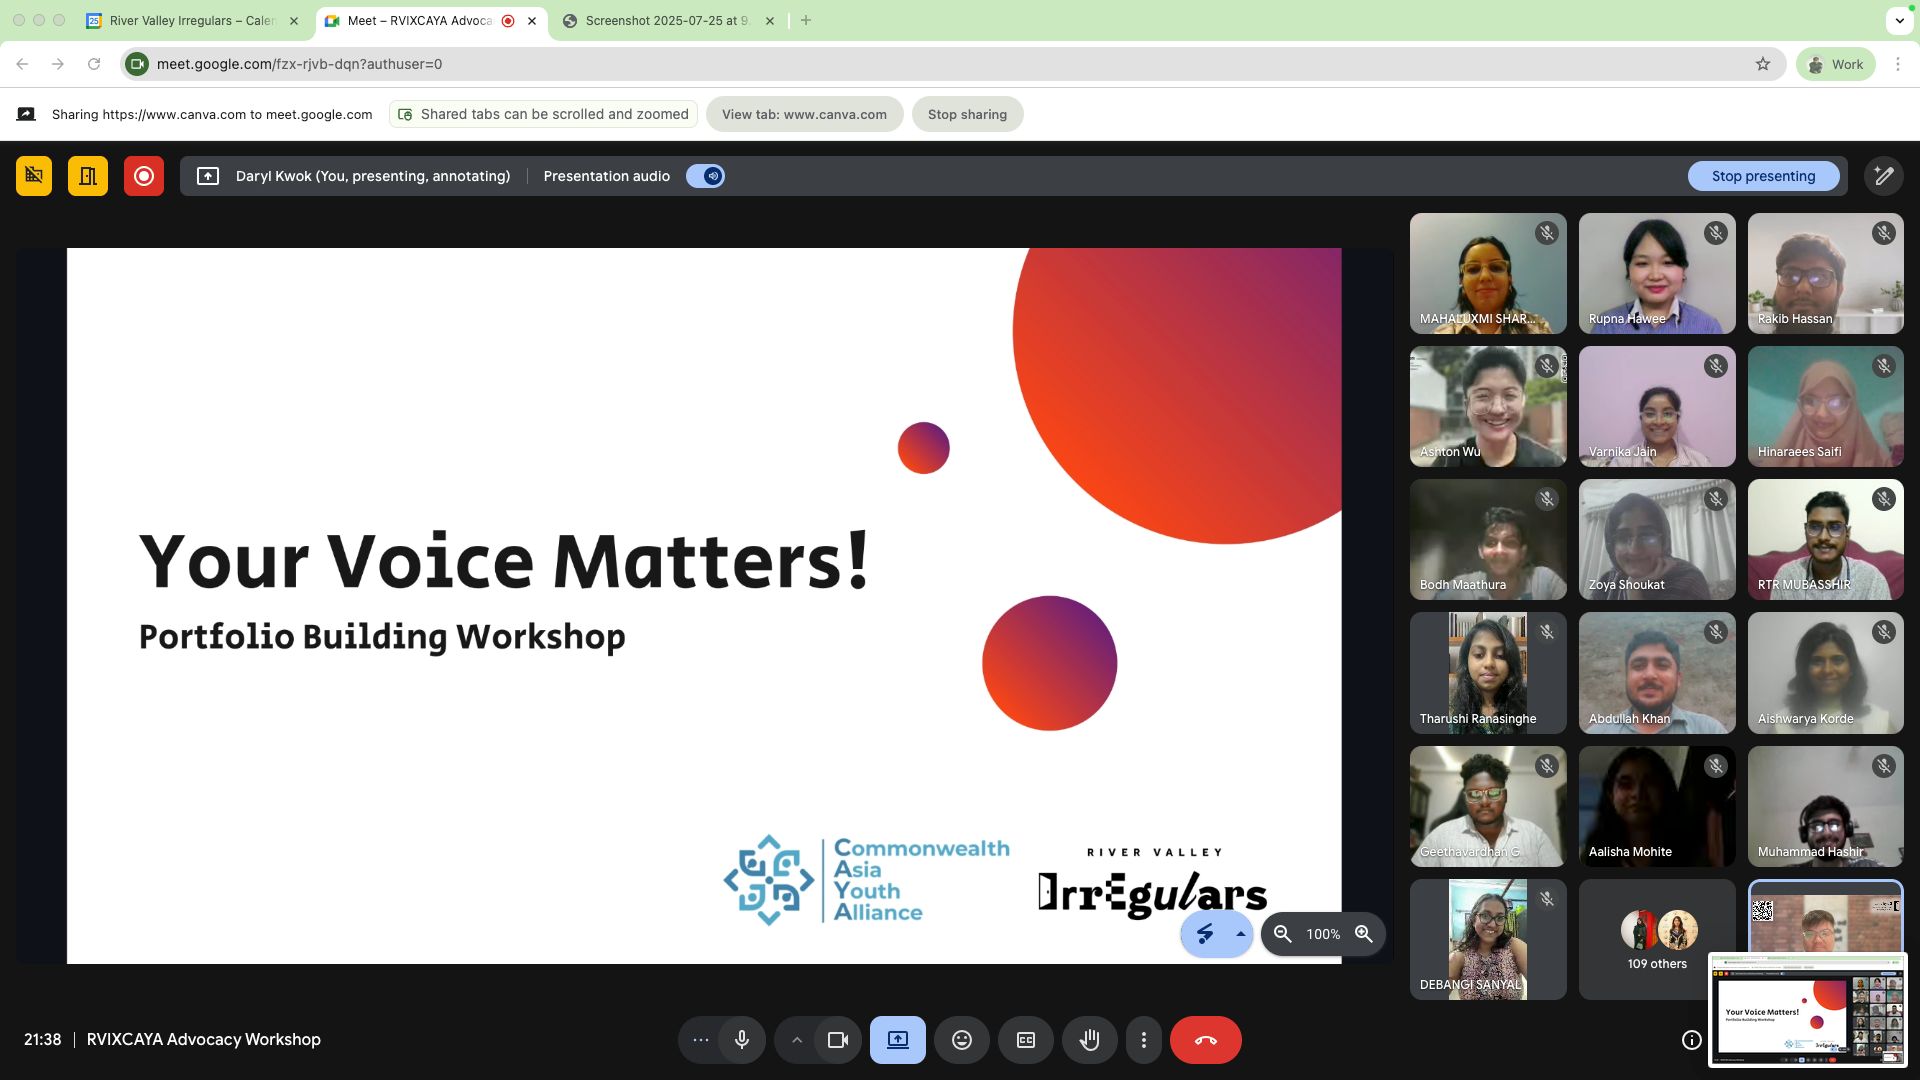Click the picture-in-picture screenshot preview thumbnail
The height and width of the screenshot is (1080, 1920).
(1808, 1010)
